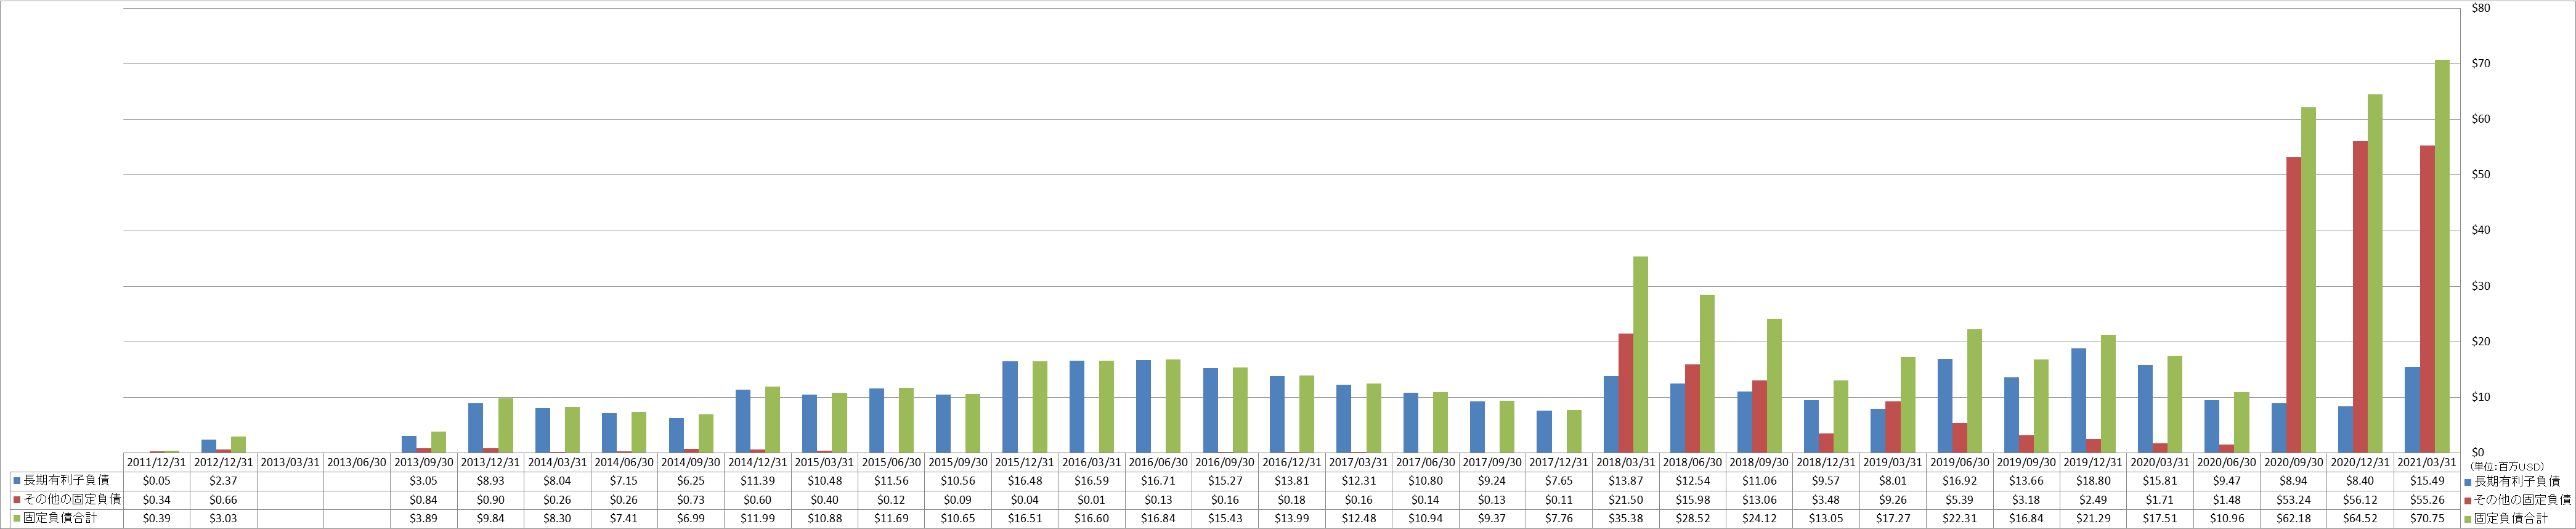Select cell showing $21.50
Viewport: 2576px width, 529px height.
coord(1626,500)
